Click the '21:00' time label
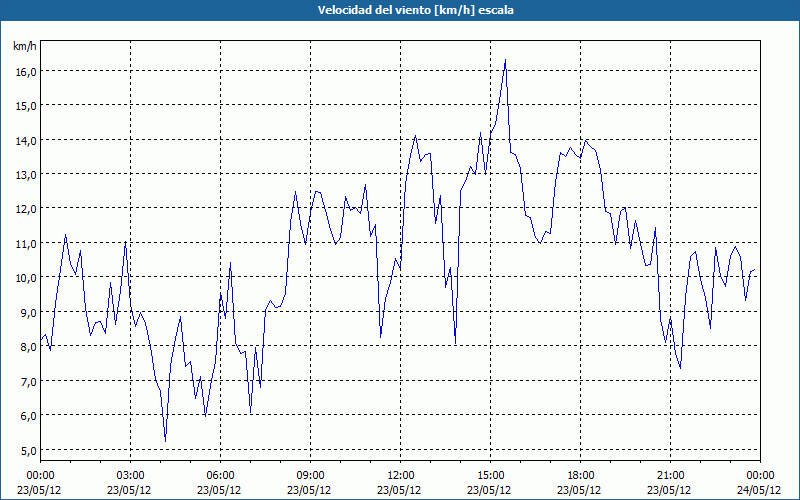Viewport: 800px width, 500px height. point(670,476)
